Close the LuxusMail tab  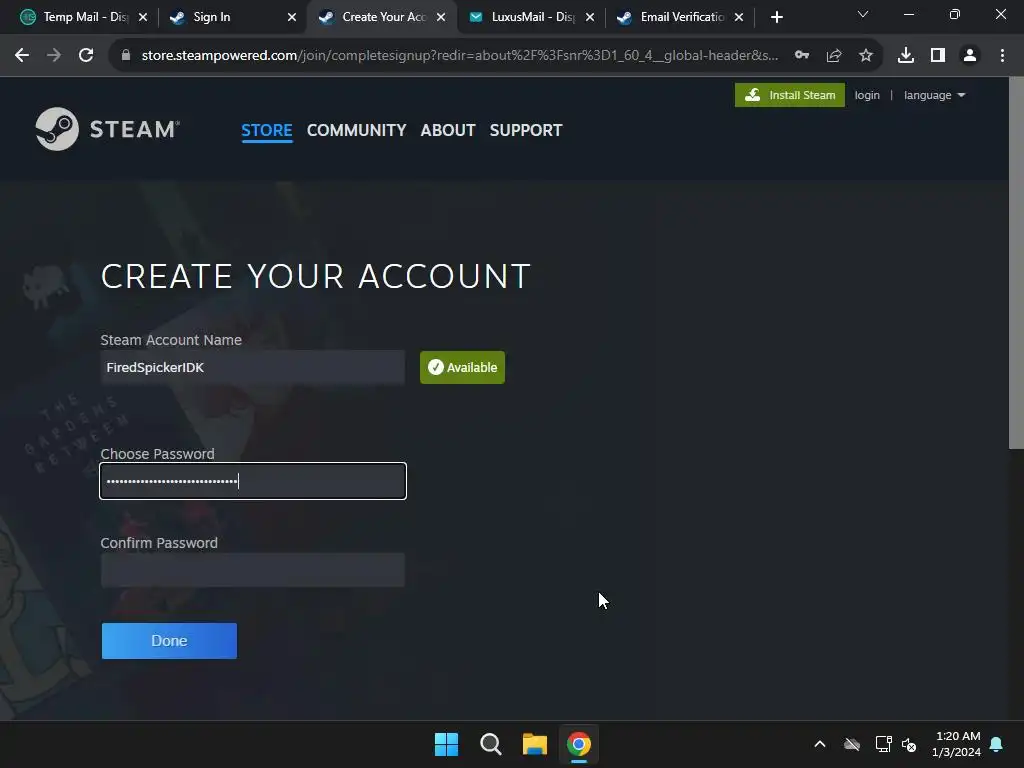click(x=590, y=17)
